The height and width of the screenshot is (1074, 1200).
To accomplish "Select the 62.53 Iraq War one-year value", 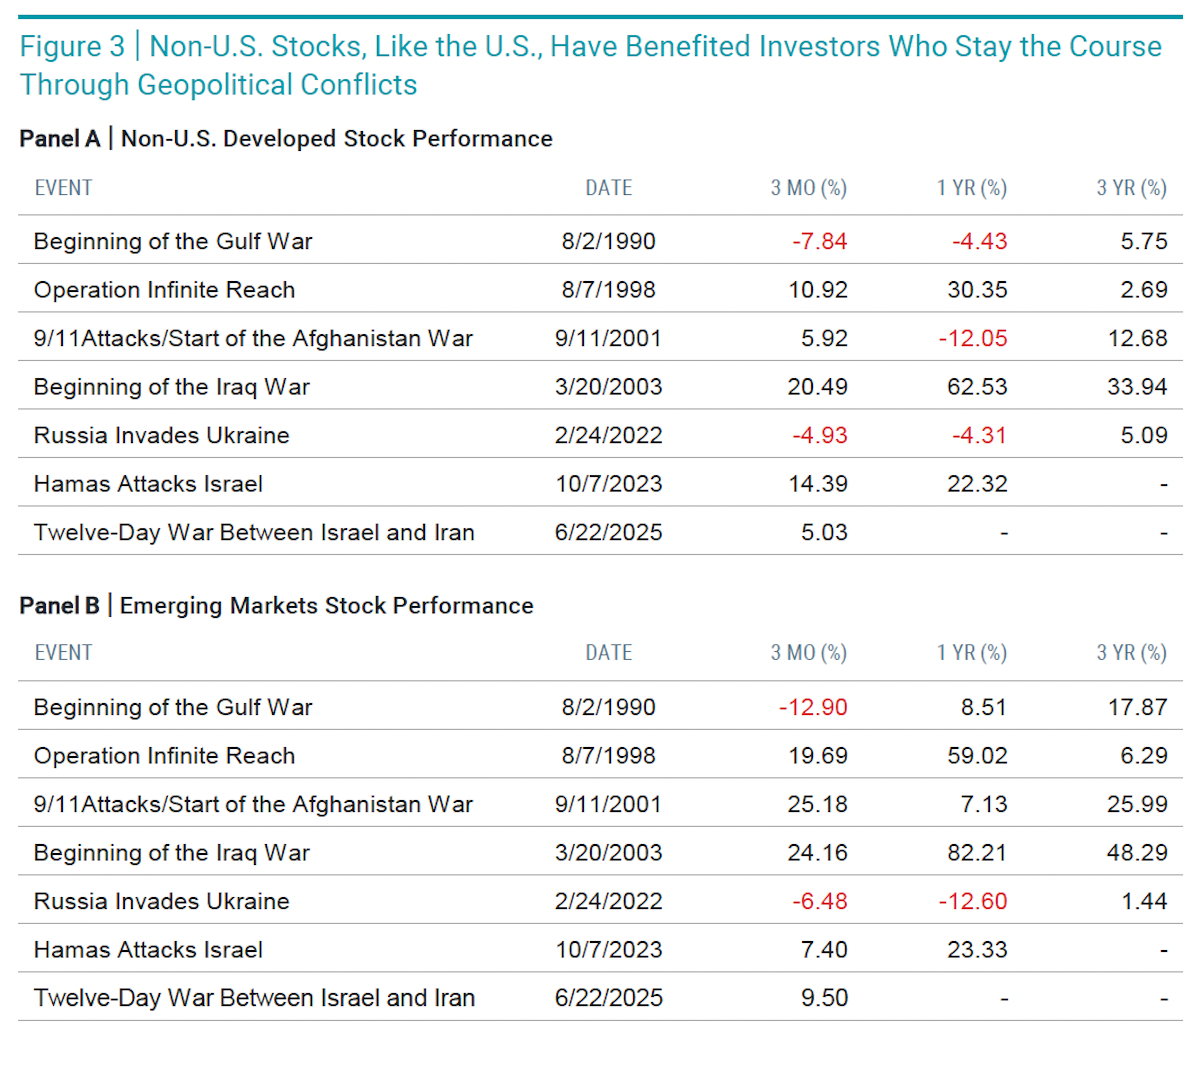I will click(977, 387).
